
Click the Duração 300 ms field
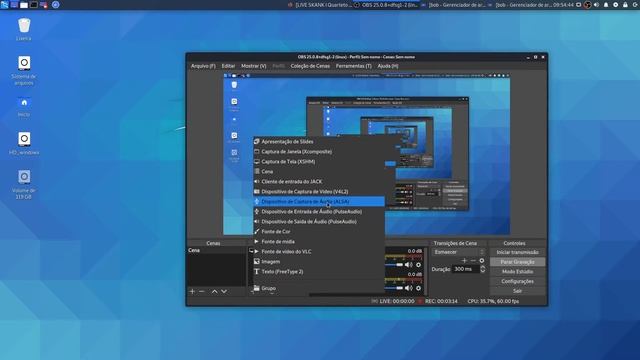pyautogui.click(x=466, y=269)
